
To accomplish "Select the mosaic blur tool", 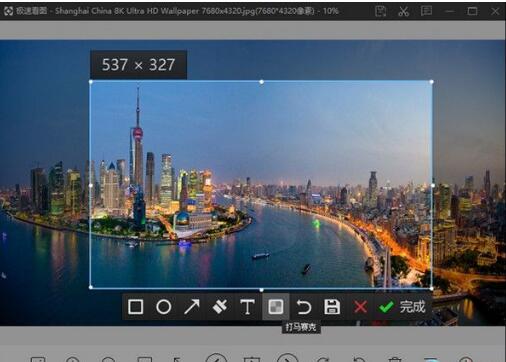I will 276,307.
